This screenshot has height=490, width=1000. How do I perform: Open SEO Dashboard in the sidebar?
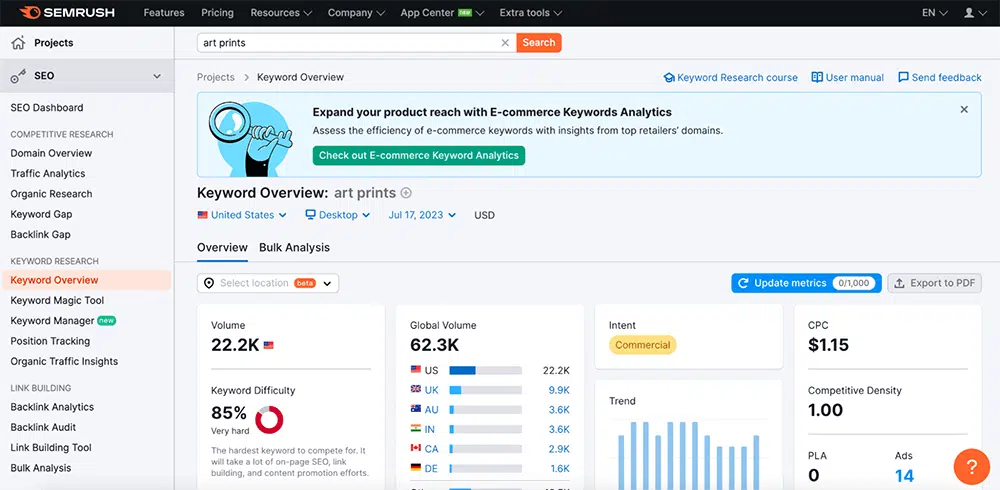[x=47, y=108]
